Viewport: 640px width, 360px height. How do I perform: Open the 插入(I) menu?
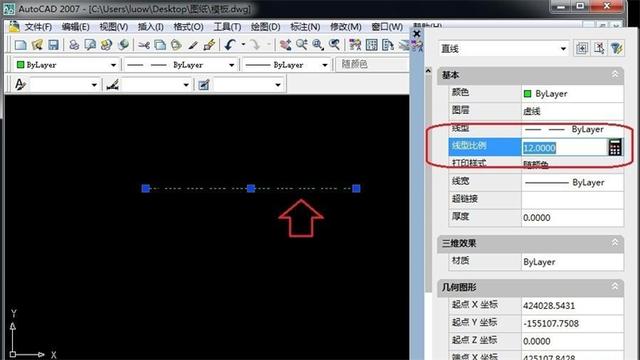point(151,27)
